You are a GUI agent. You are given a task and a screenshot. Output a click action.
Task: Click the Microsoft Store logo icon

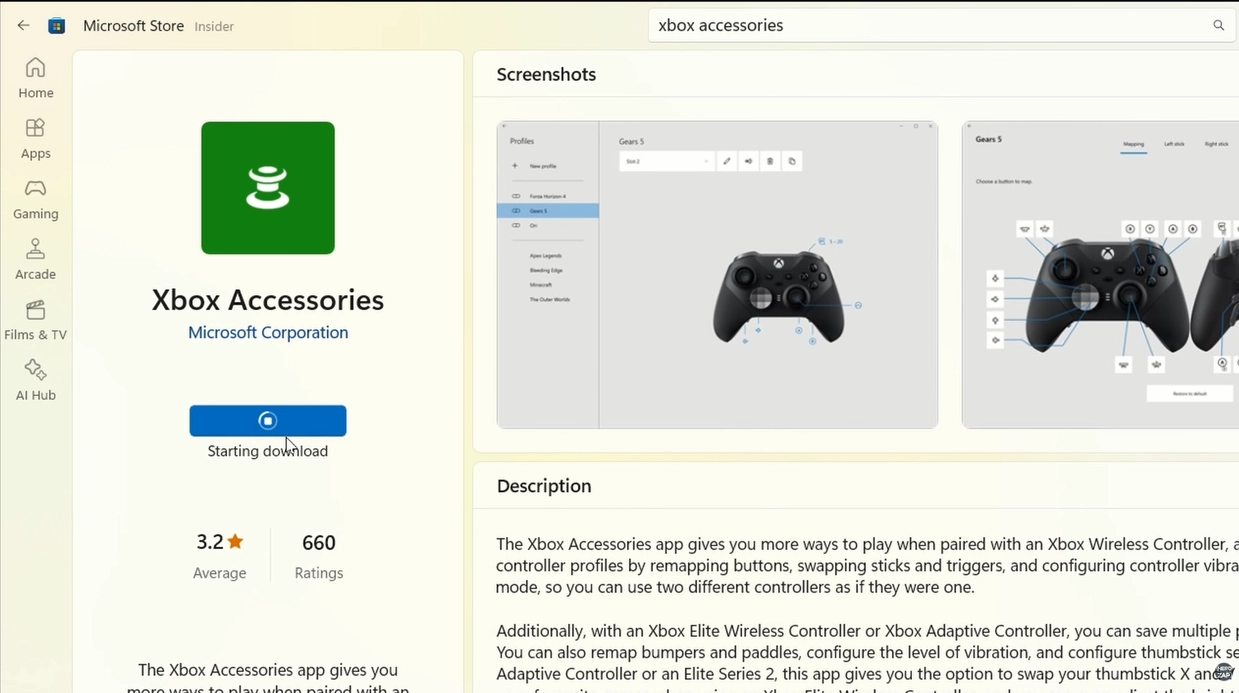pos(57,26)
